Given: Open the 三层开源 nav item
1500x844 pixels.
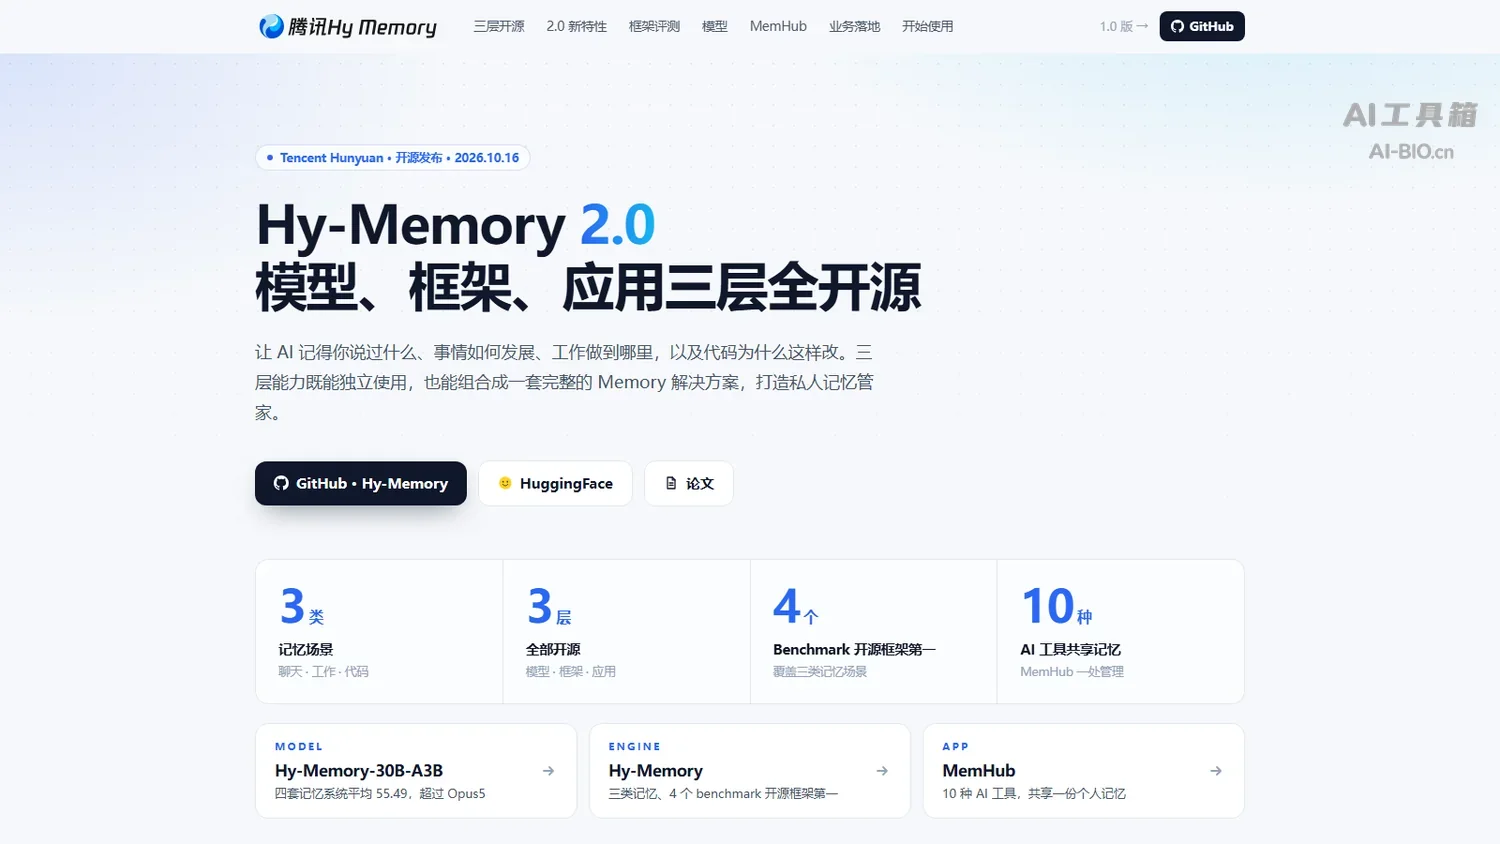Looking at the screenshot, I should click(499, 26).
